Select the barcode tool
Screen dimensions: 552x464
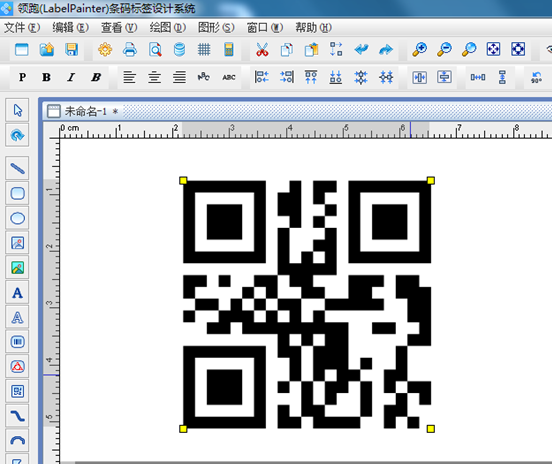click(17, 342)
